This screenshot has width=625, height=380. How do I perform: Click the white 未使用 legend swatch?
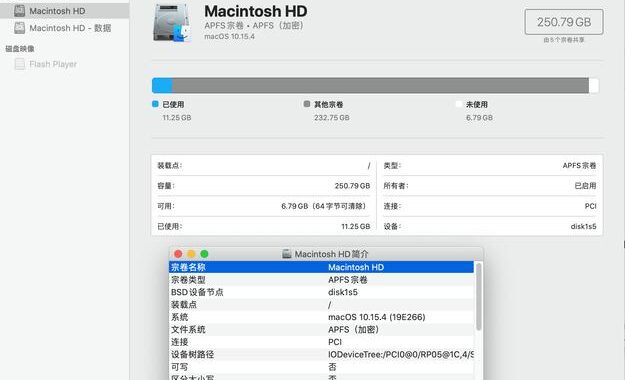point(458,104)
